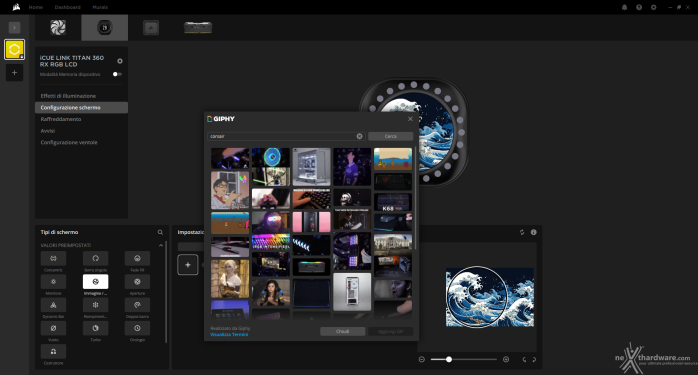Click the GIPHY results scrollbar
698x375 pixels.
416,197
